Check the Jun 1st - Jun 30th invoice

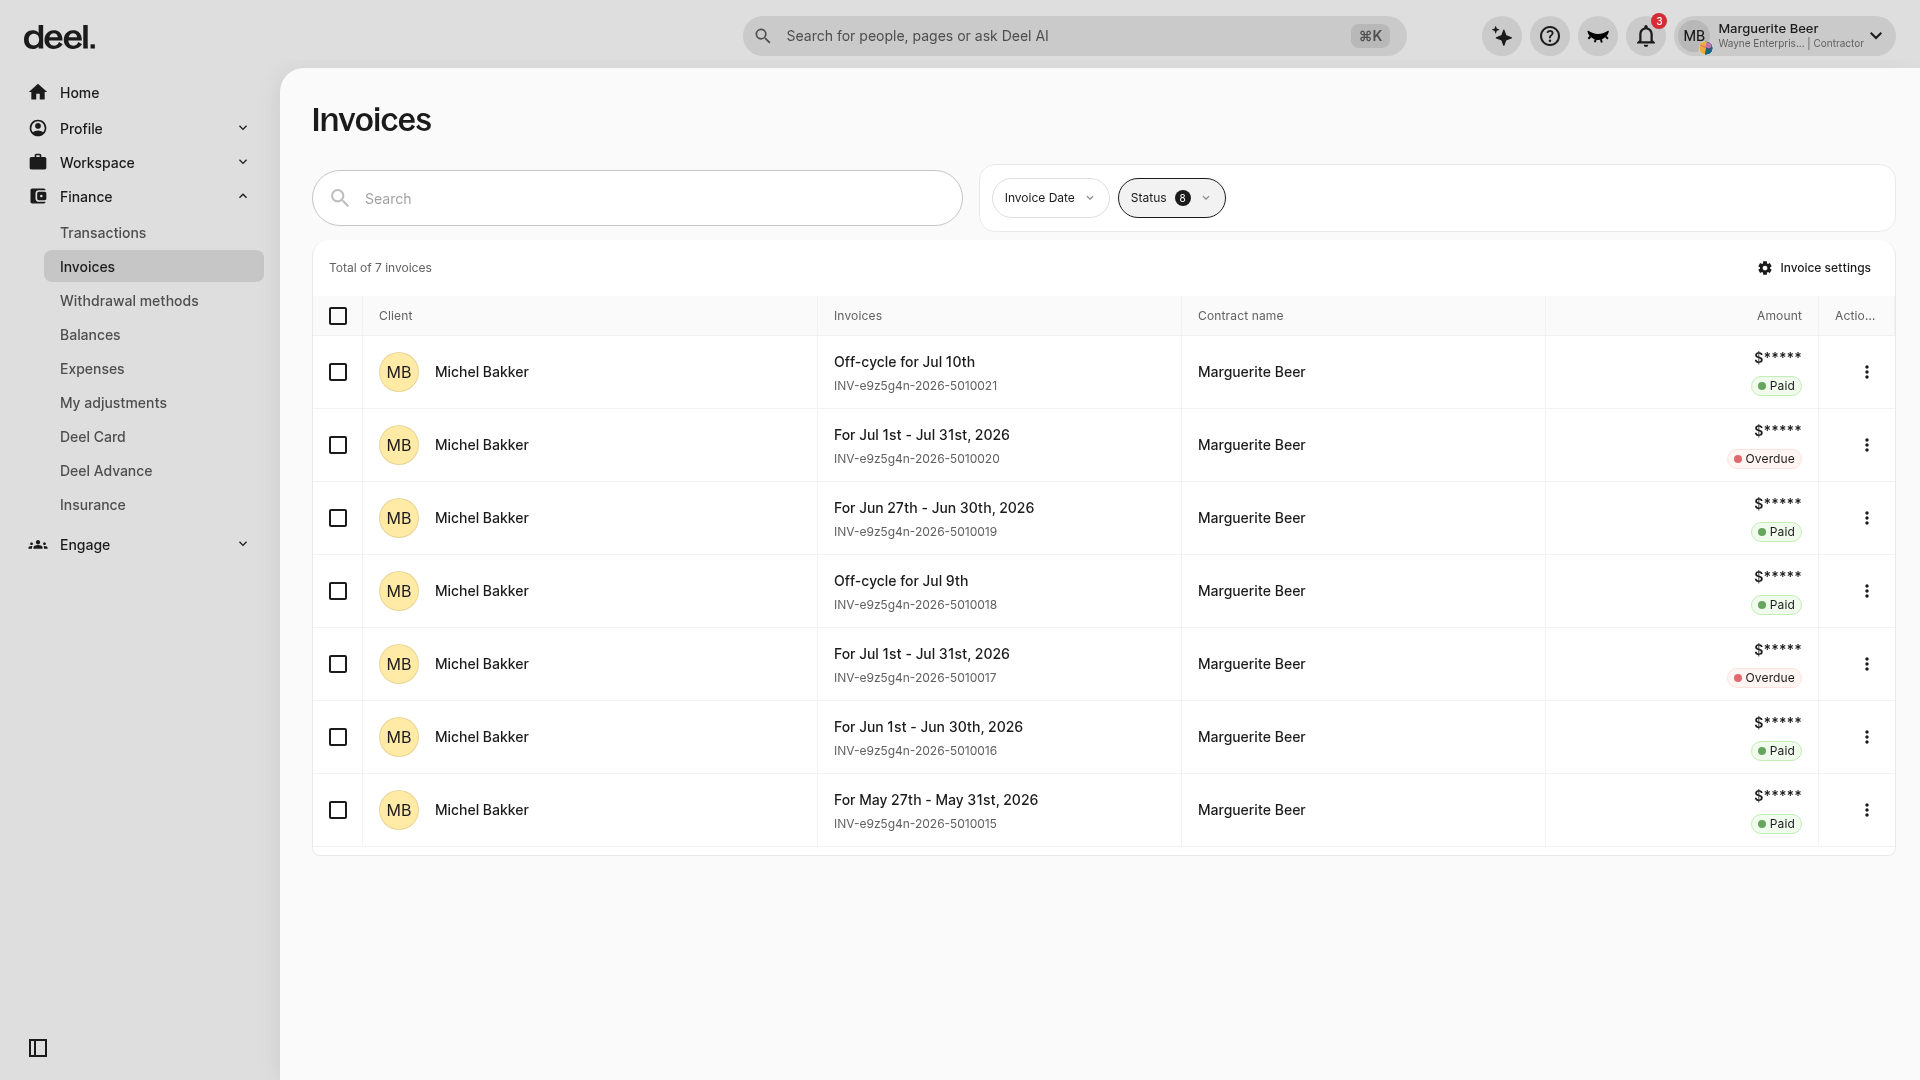[338, 737]
